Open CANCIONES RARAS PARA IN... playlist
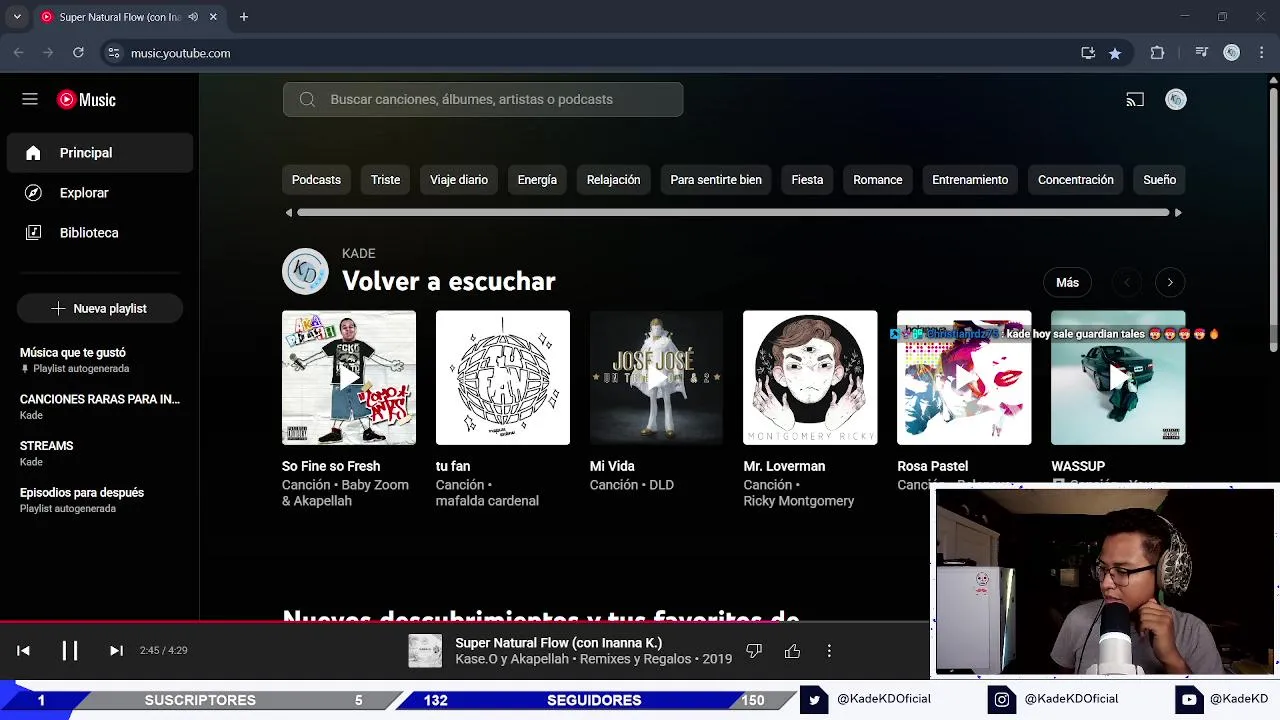This screenshot has width=1280, height=720. [100, 406]
